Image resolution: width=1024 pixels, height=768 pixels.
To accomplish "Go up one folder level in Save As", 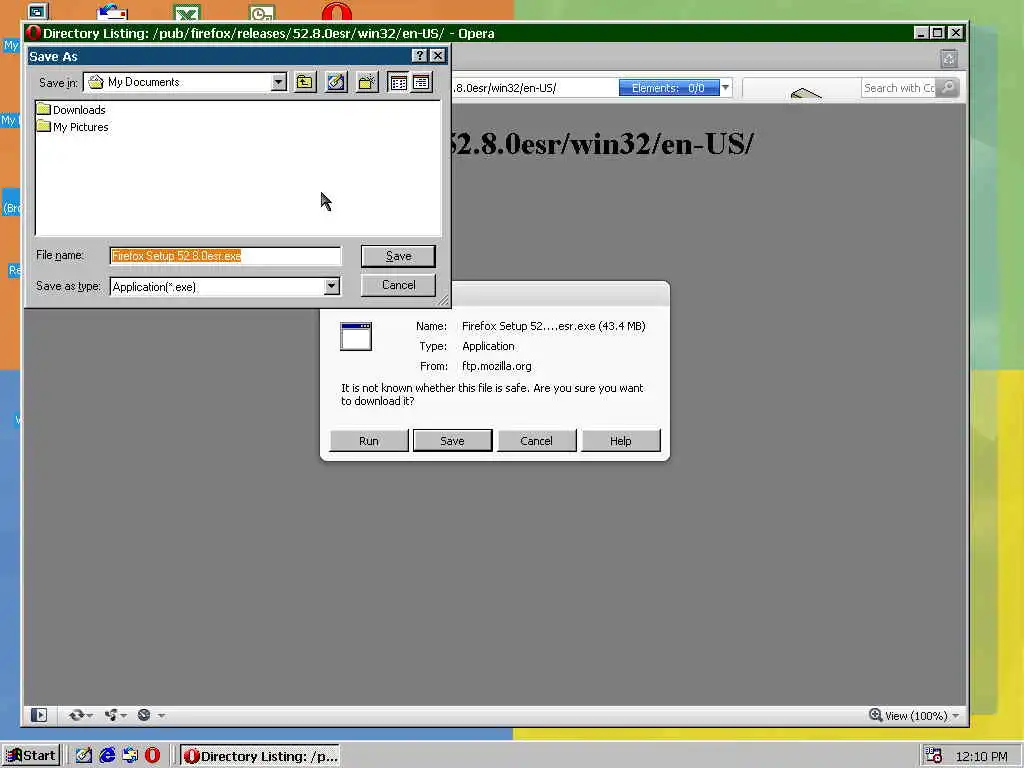I will tap(304, 82).
